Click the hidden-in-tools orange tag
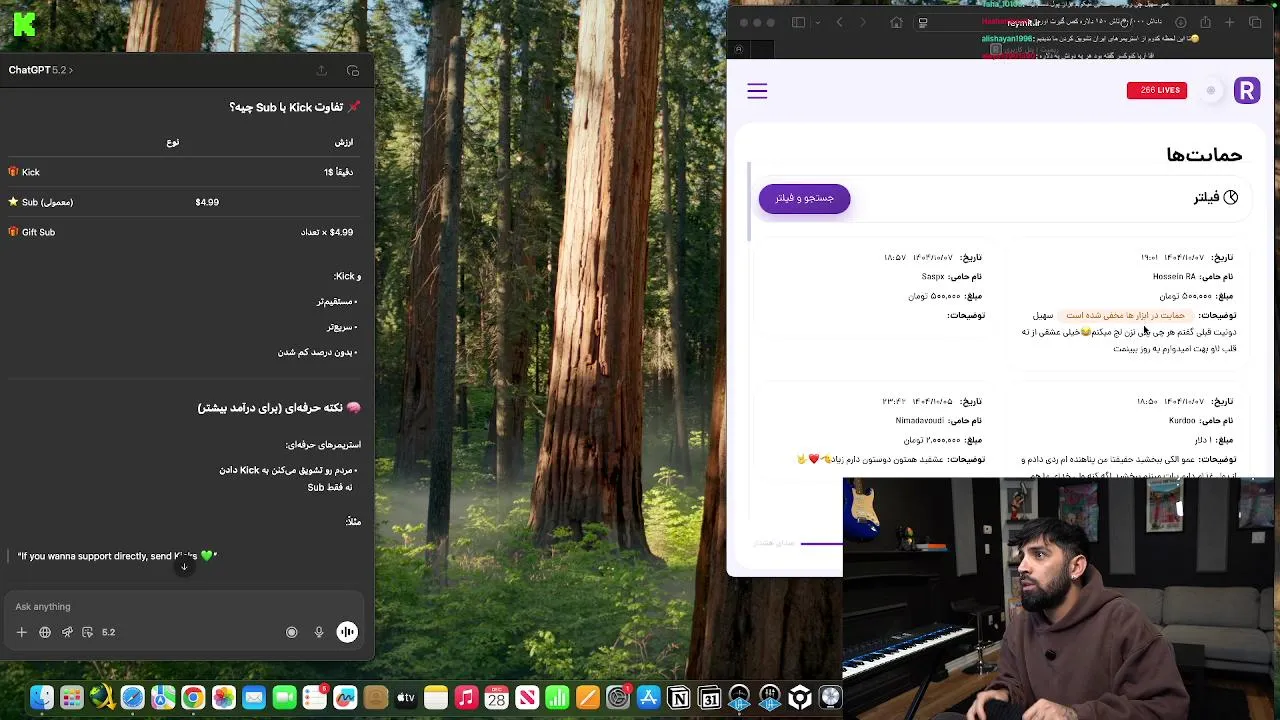1280x720 pixels. point(1125,315)
